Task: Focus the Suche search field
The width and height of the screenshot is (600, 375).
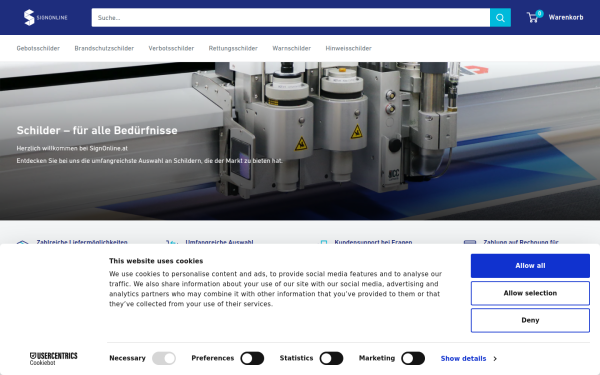Action: point(290,18)
